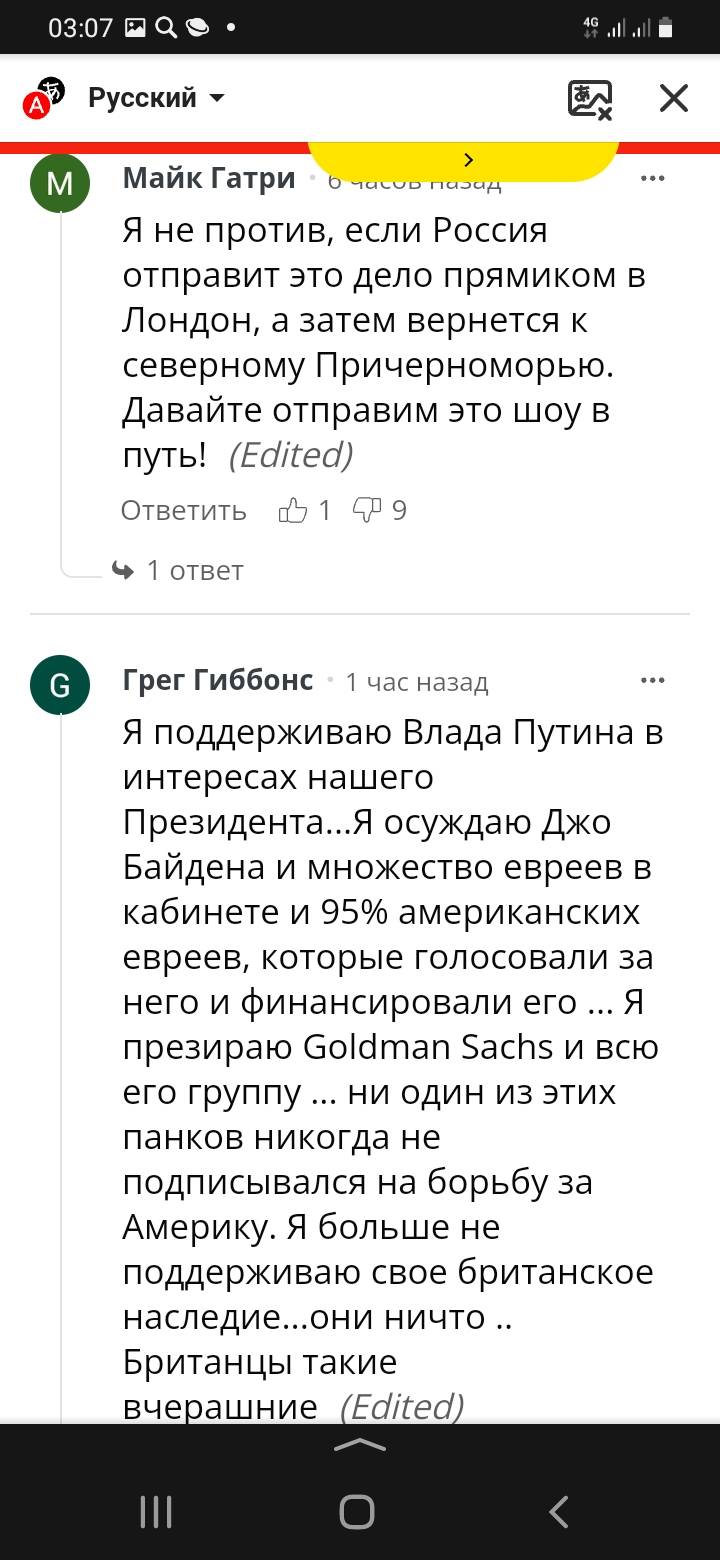The image size is (720, 1560).
Task: Like Майк Гатри's comment with thumbs up
Action: pyautogui.click(x=294, y=511)
